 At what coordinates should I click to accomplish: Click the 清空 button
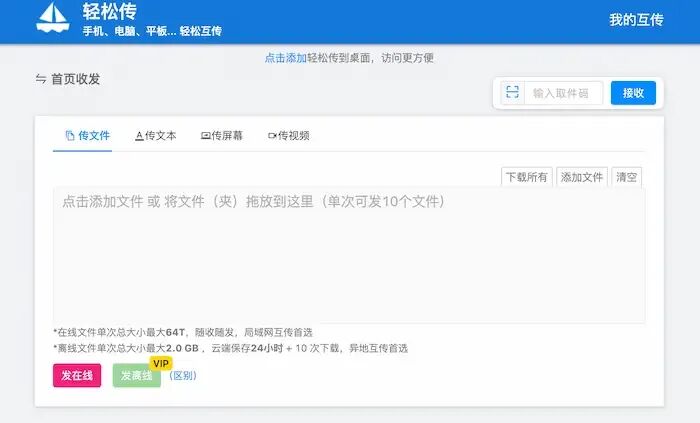626,177
